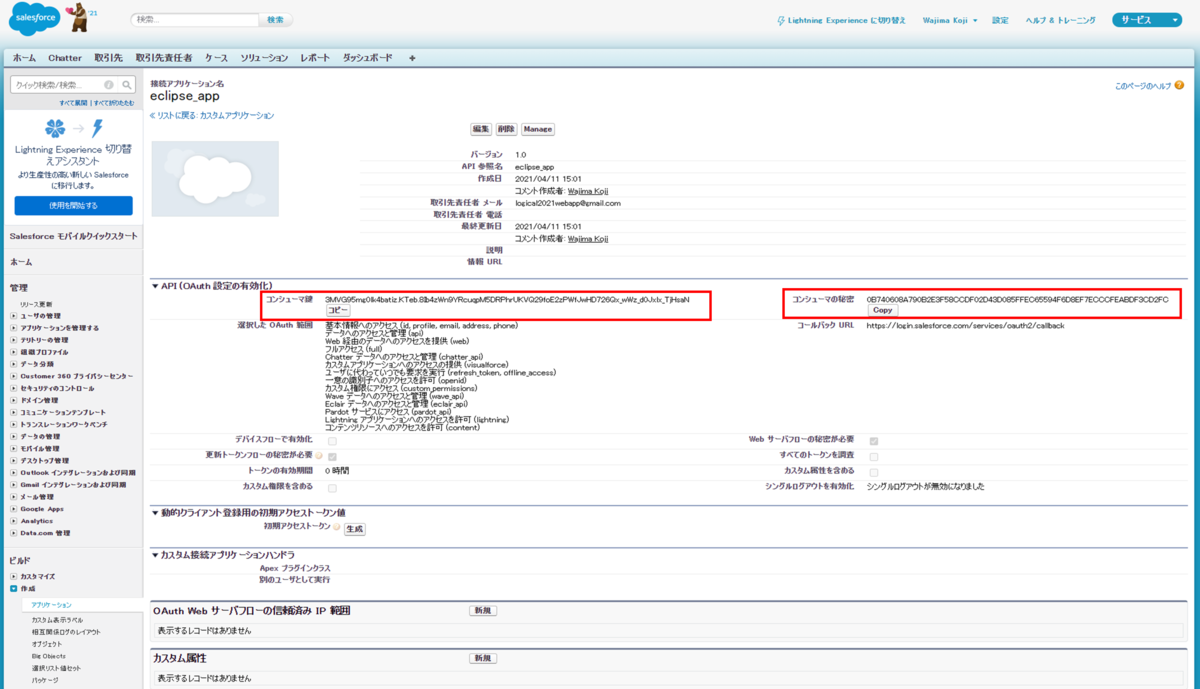
Task: Open the ソリューション tab
Action: [264, 58]
